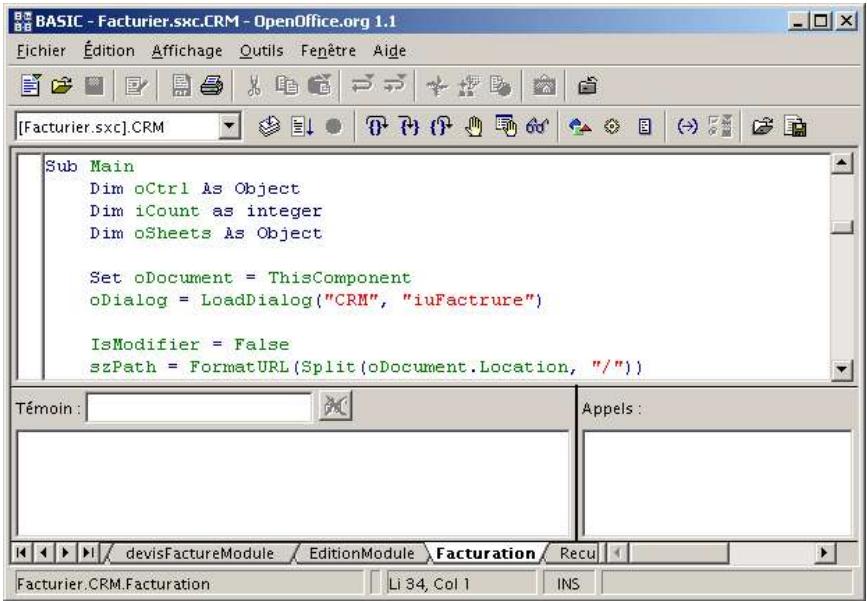Click the Controls icon
Image resolution: width=867 pixels, height=601 pixels.
720,127
